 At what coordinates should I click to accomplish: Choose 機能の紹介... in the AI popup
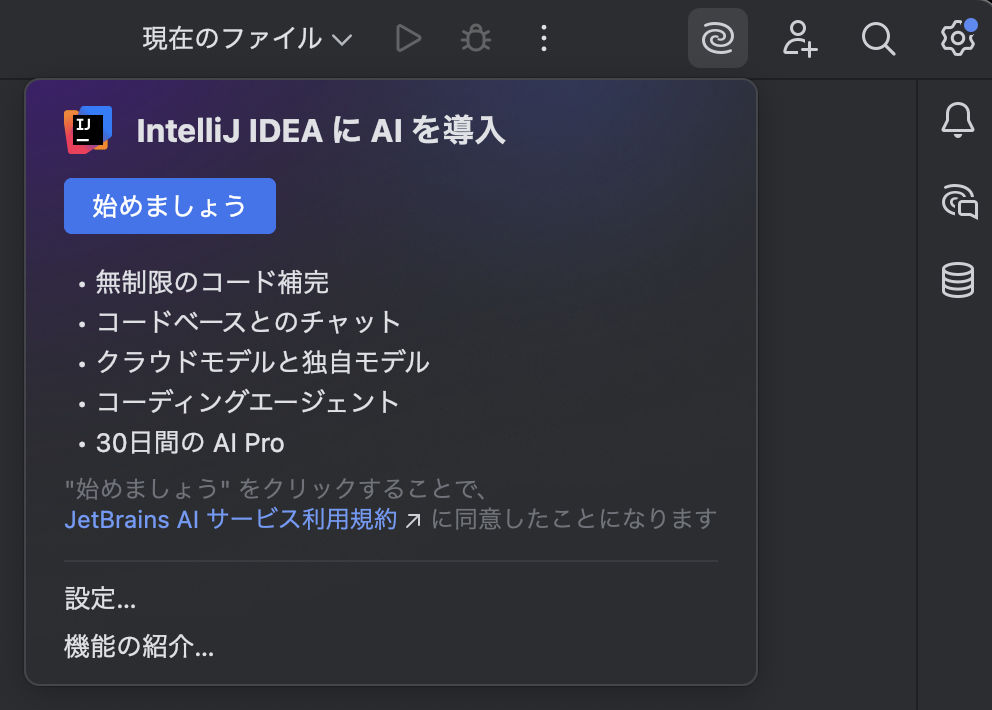139,646
